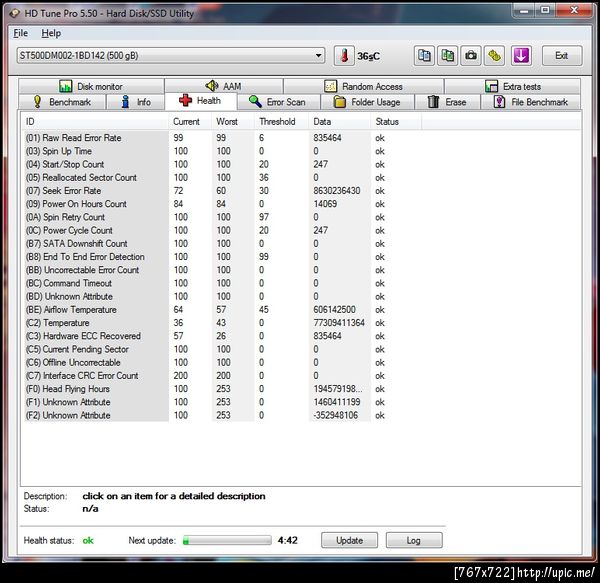The image size is (600, 583).
Task: Select the Offline Uncorrectable row
Action: pos(223,362)
